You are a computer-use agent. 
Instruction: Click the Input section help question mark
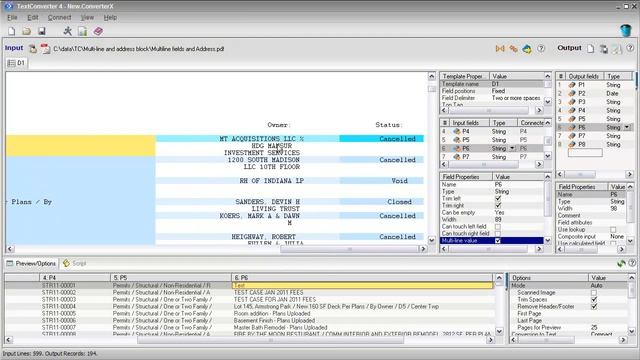[x=541, y=49]
